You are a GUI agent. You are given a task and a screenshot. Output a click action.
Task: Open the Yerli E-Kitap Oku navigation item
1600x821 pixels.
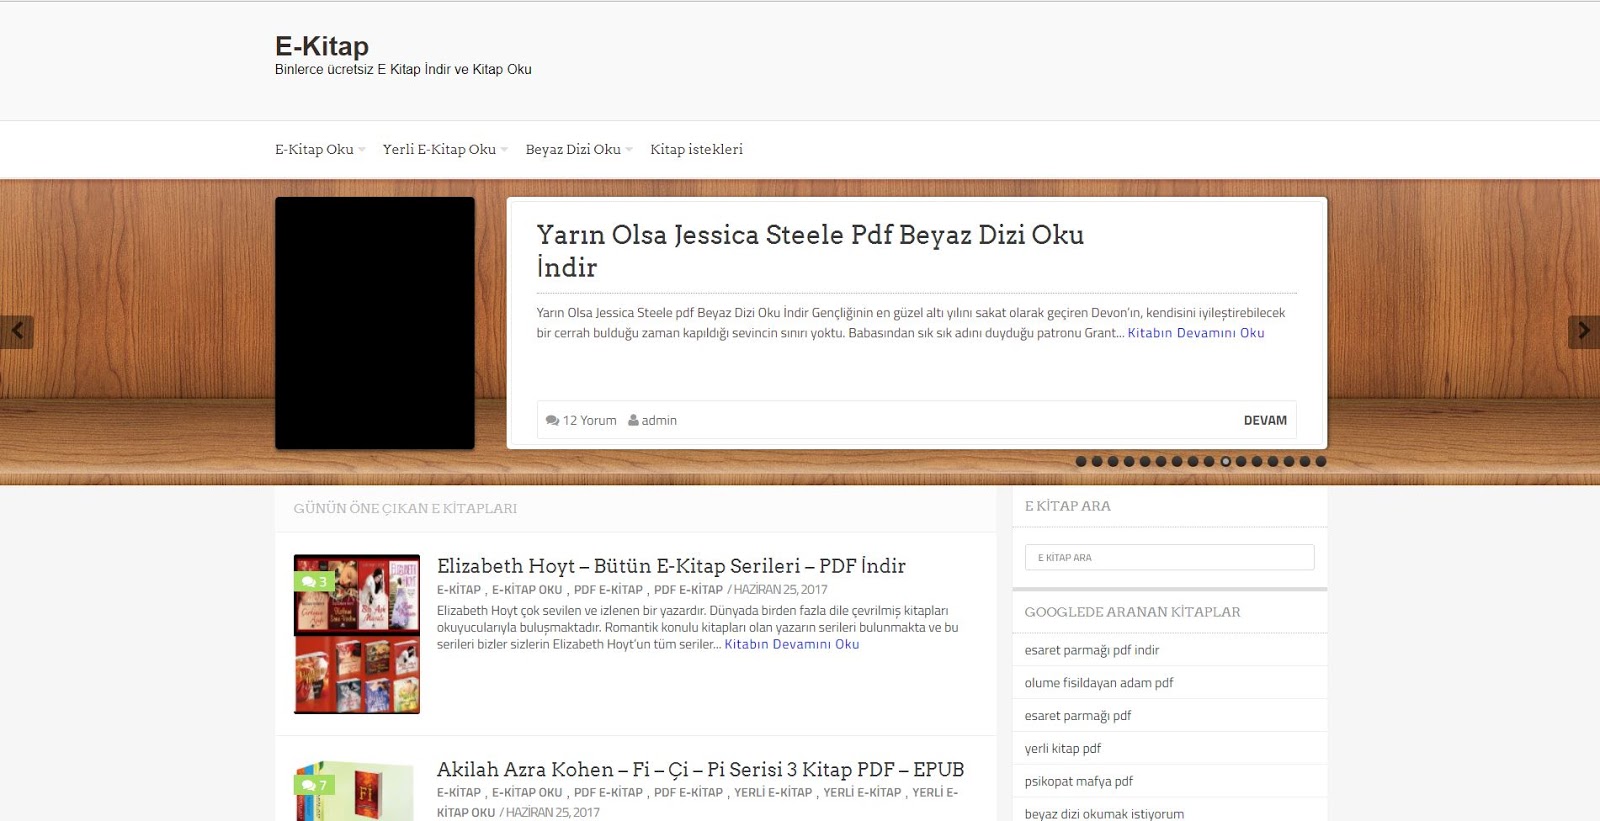pos(439,149)
